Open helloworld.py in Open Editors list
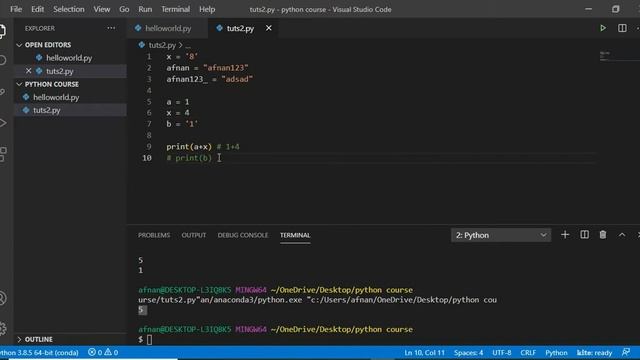 (x=69, y=58)
